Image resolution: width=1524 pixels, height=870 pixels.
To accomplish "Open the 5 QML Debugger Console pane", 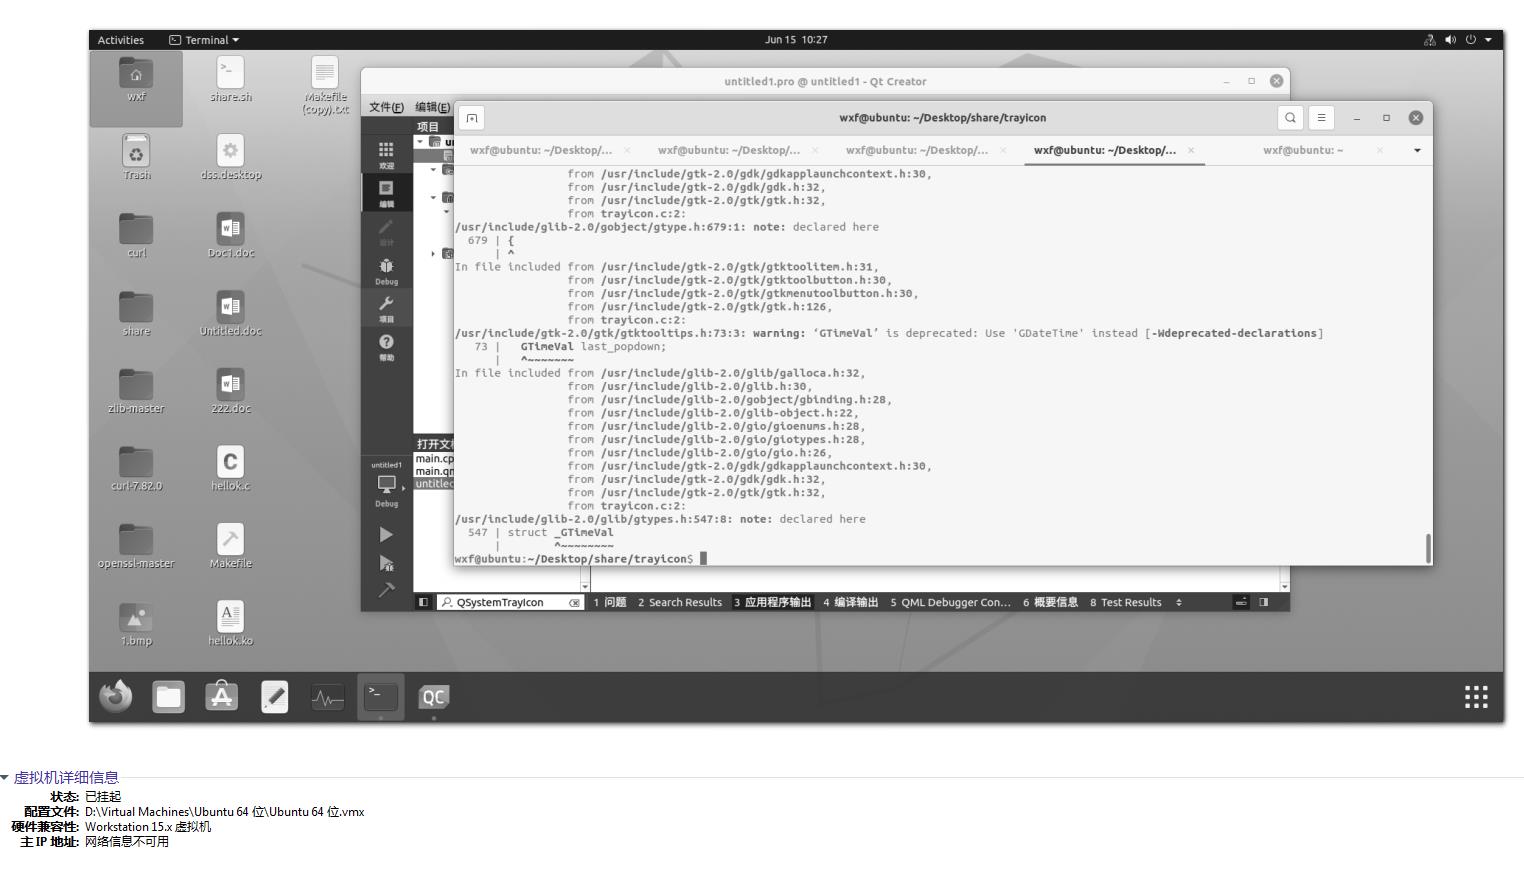I will [951, 602].
